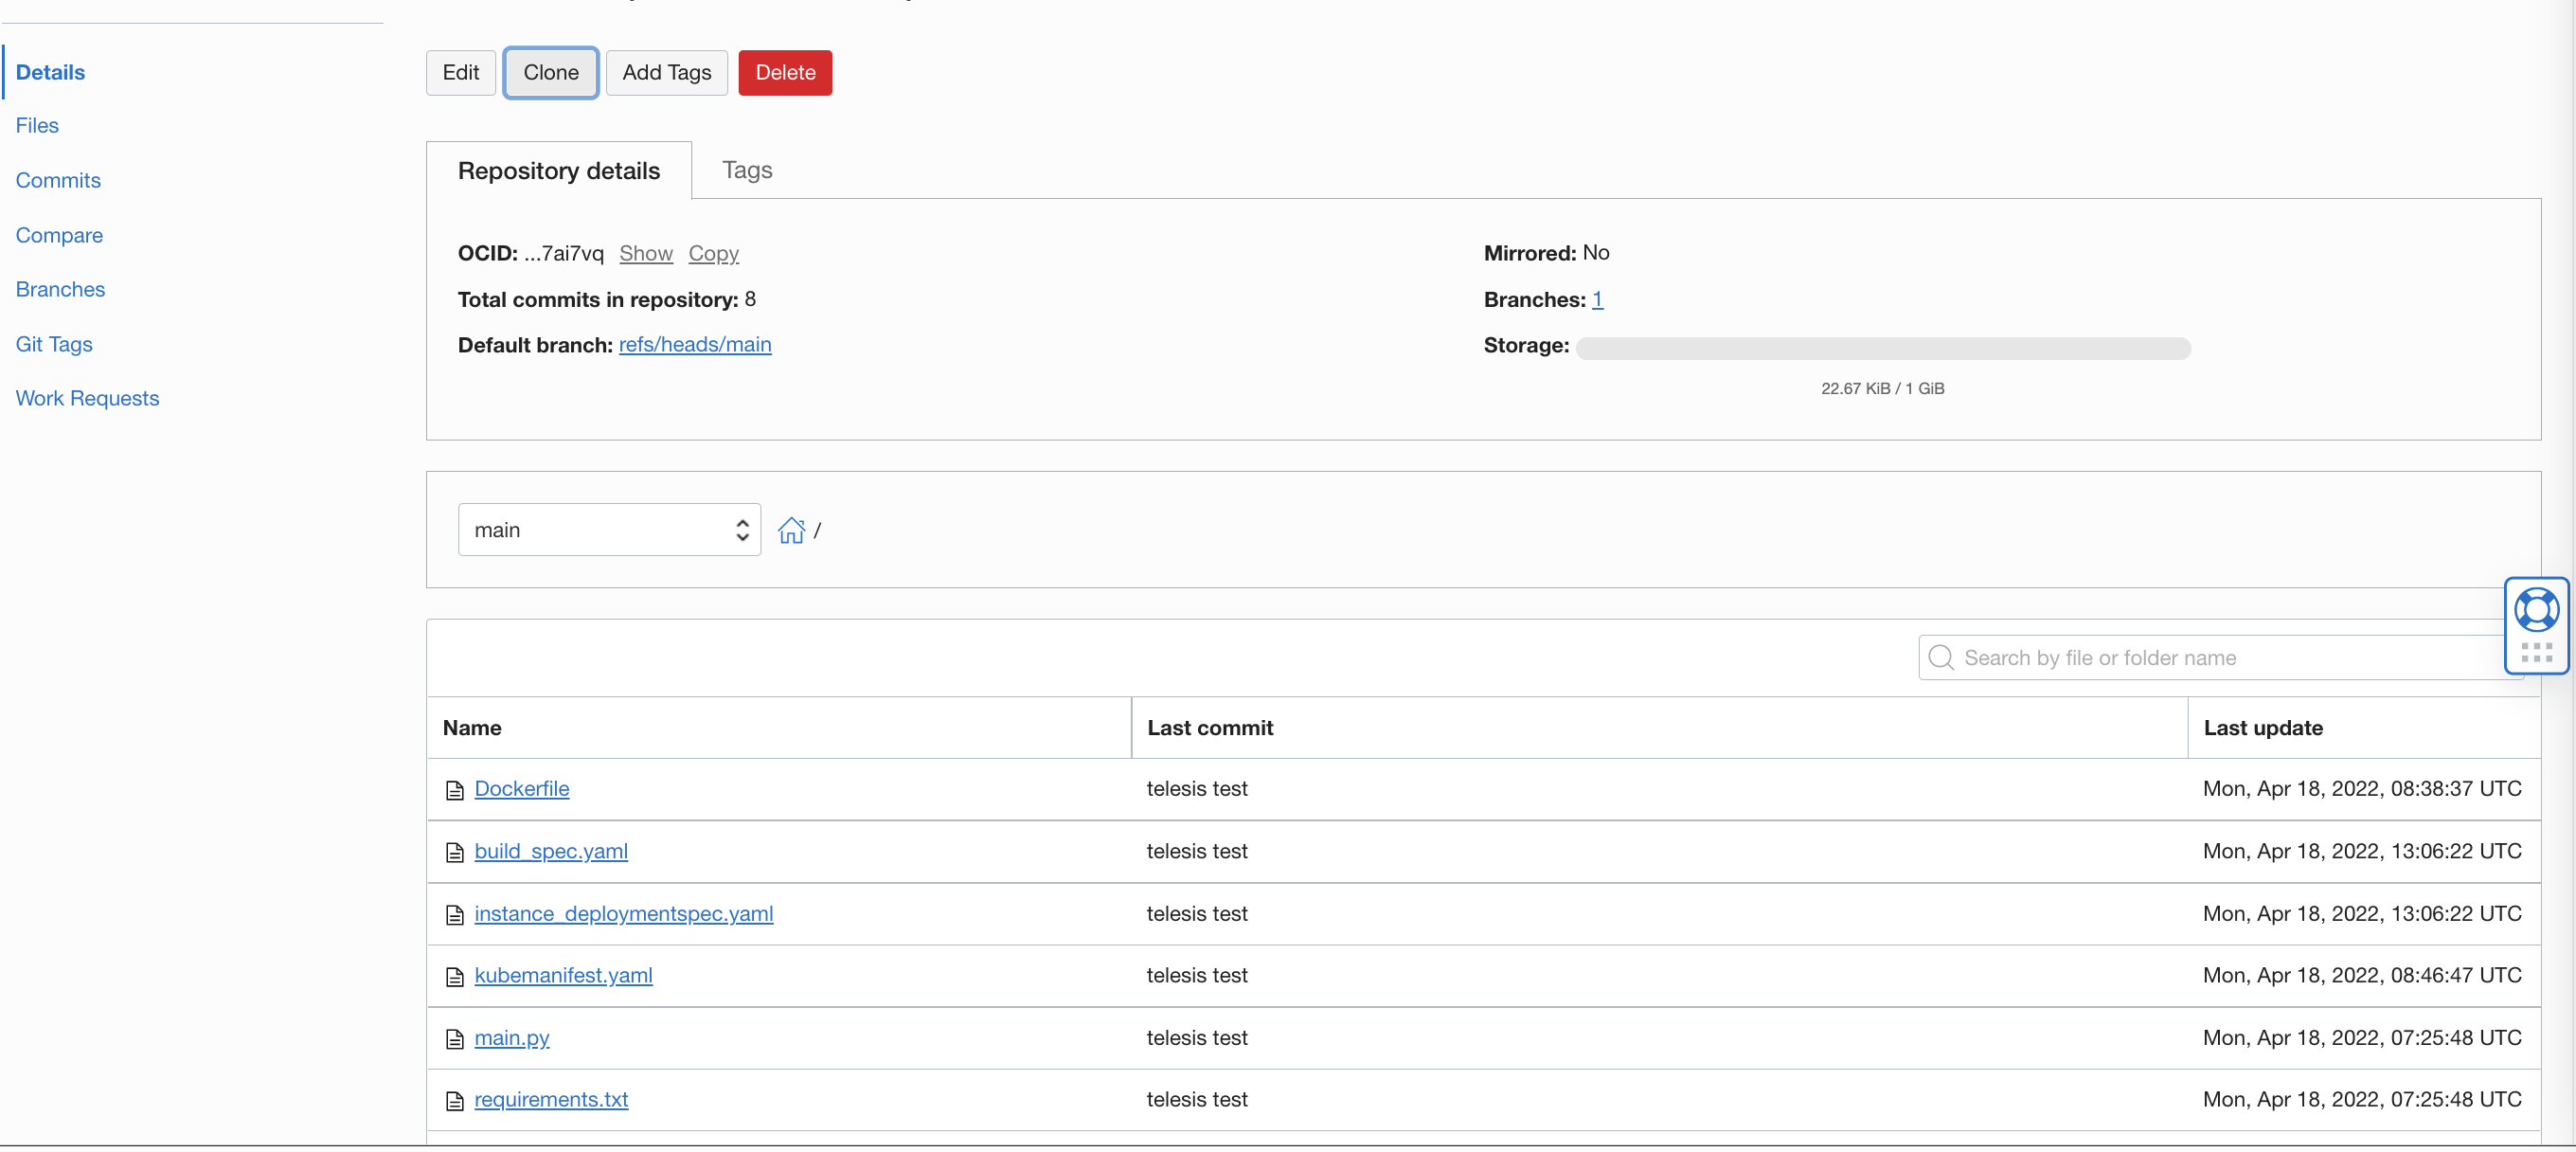Click the main.py file icon
The image size is (2576, 1152).
pyautogui.click(x=455, y=1039)
